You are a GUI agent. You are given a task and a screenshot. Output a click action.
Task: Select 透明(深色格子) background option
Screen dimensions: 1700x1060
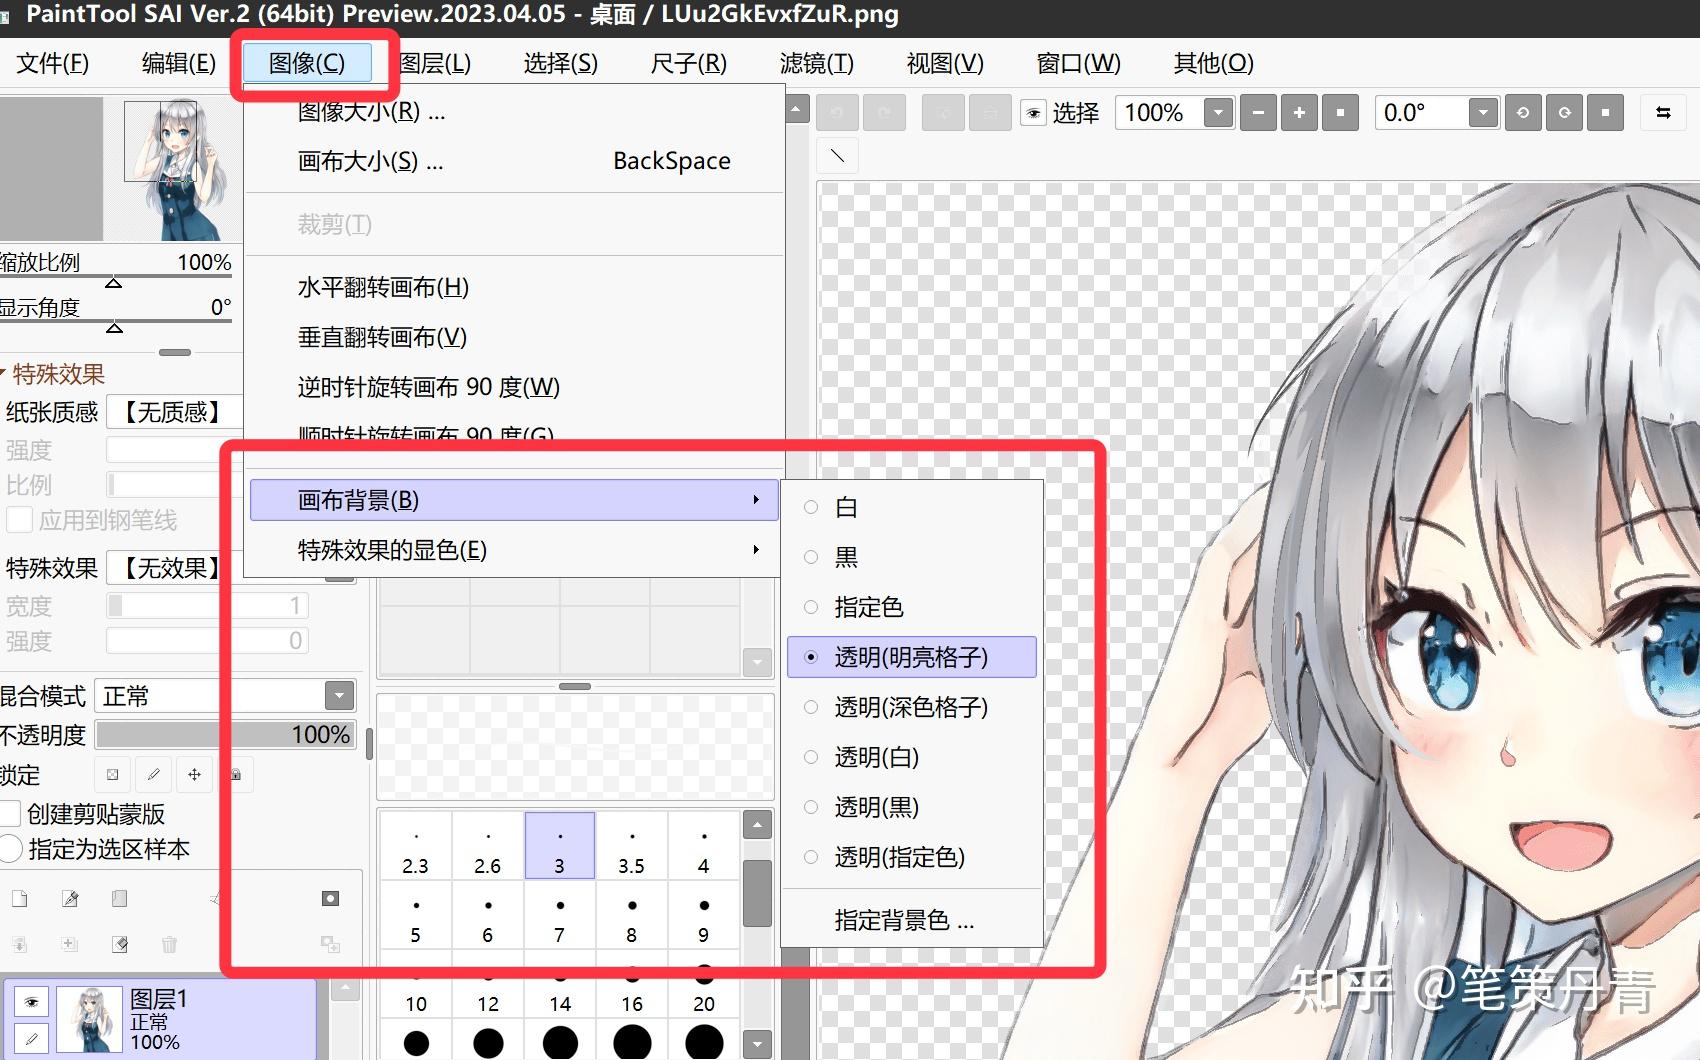[x=912, y=707]
